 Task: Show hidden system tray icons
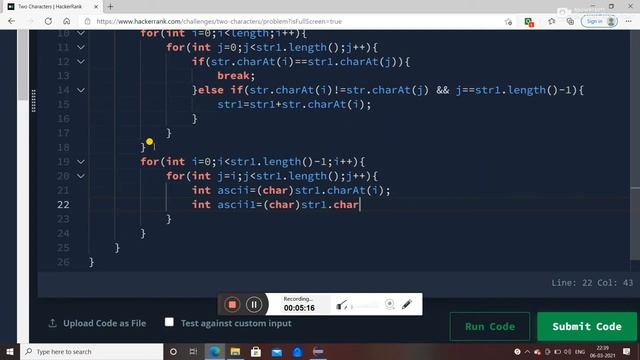[x=527, y=351]
